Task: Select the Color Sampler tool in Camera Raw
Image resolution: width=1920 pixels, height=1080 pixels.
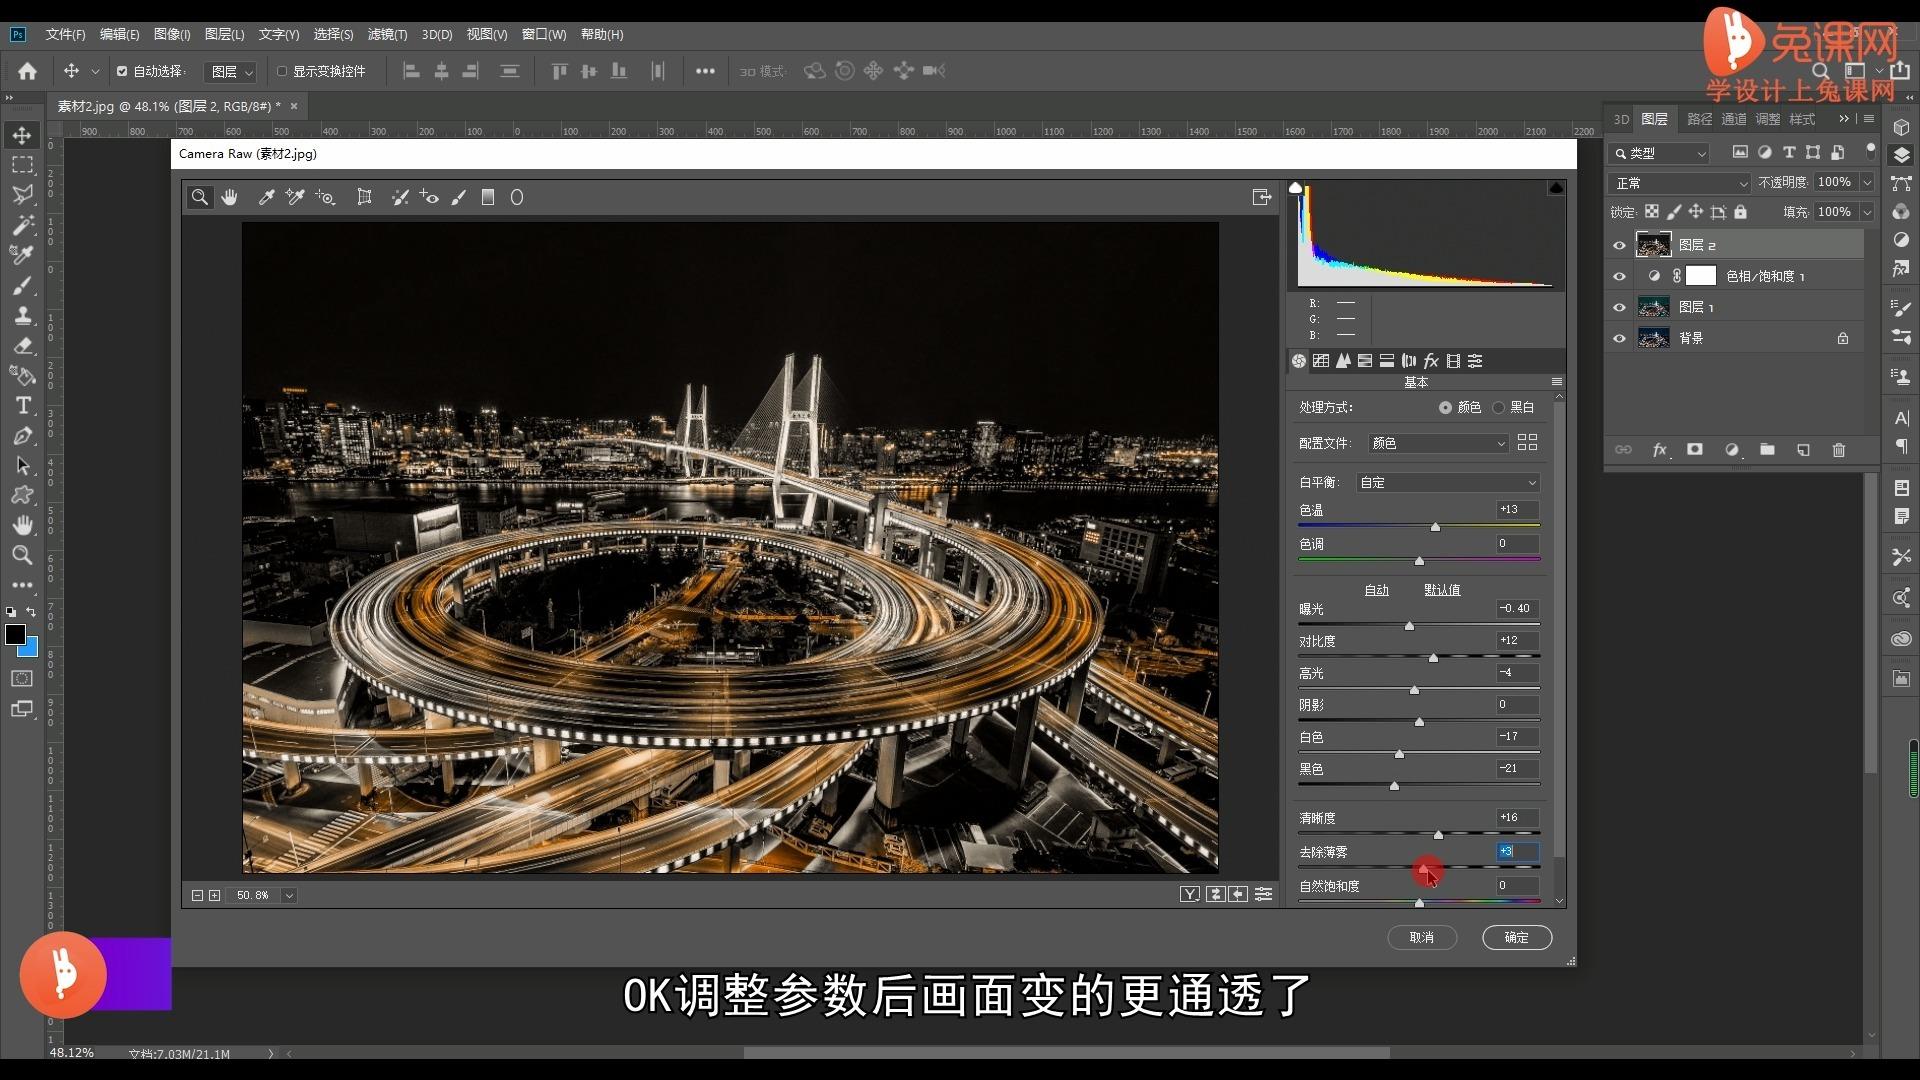Action: click(295, 197)
